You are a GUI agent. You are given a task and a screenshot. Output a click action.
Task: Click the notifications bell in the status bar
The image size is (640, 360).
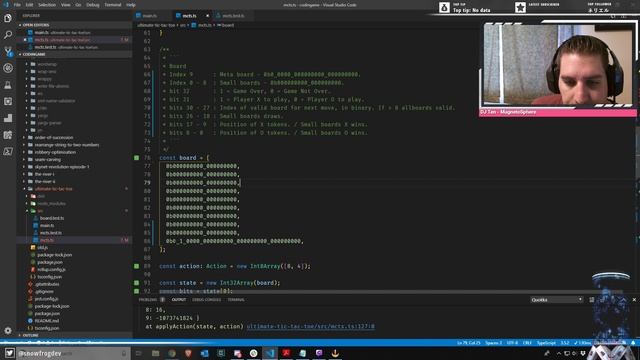click(x=633, y=343)
